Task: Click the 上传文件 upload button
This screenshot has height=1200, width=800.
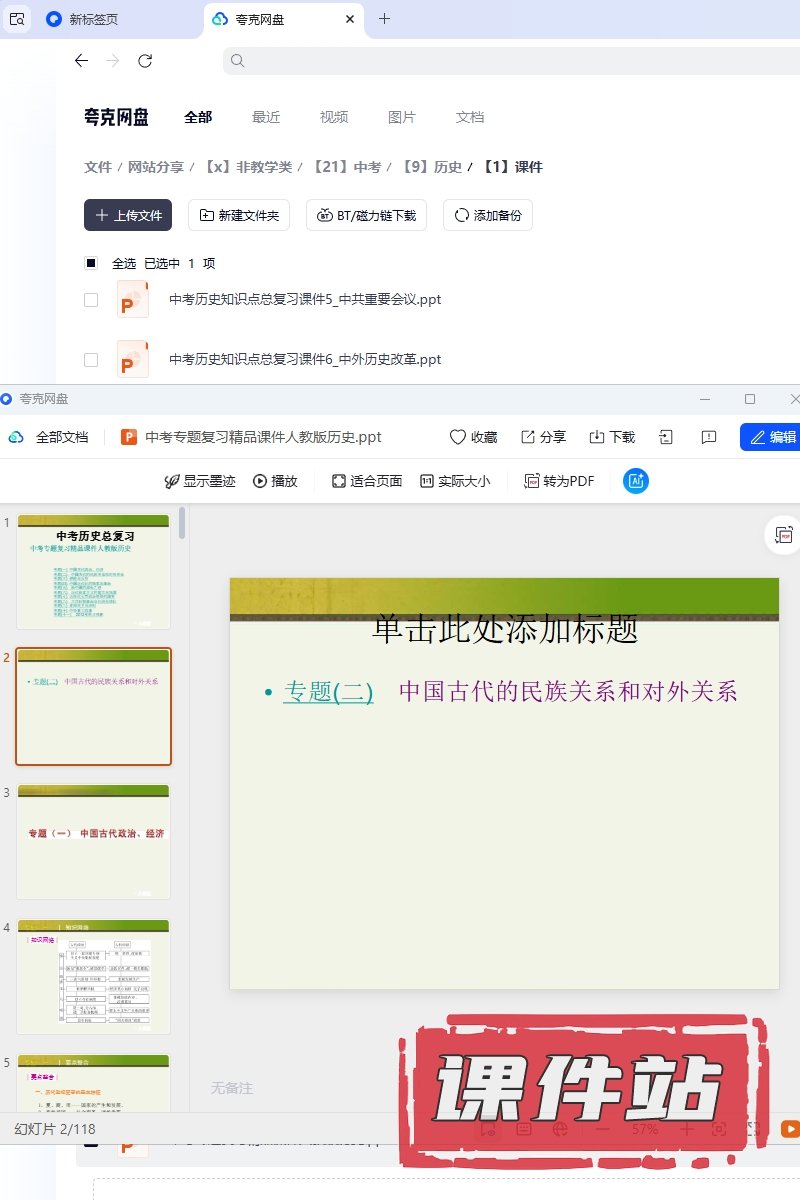Action: click(128, 215)
